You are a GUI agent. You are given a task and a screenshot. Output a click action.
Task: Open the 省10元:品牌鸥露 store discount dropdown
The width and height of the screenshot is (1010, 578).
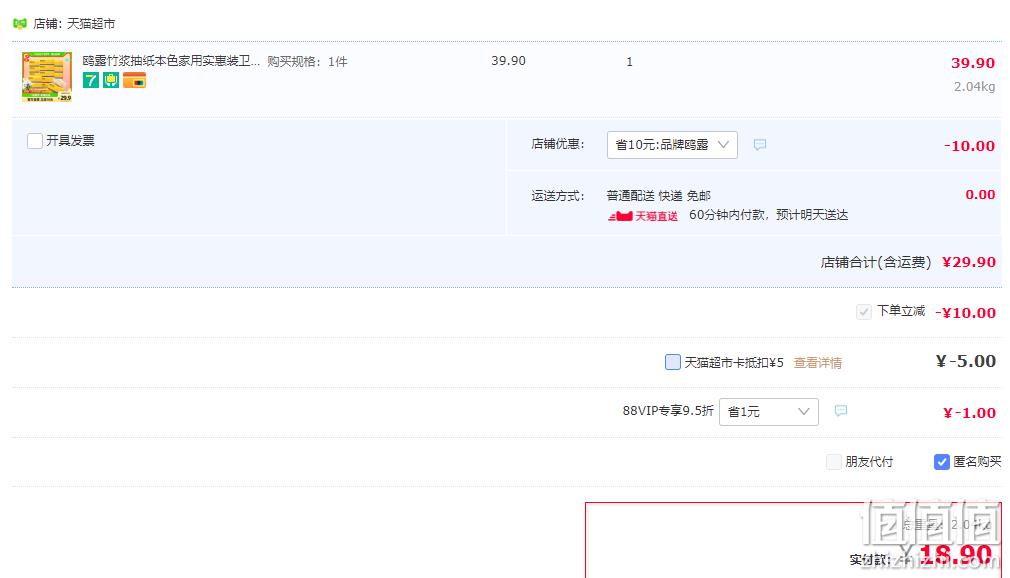[x=672, y=145]
